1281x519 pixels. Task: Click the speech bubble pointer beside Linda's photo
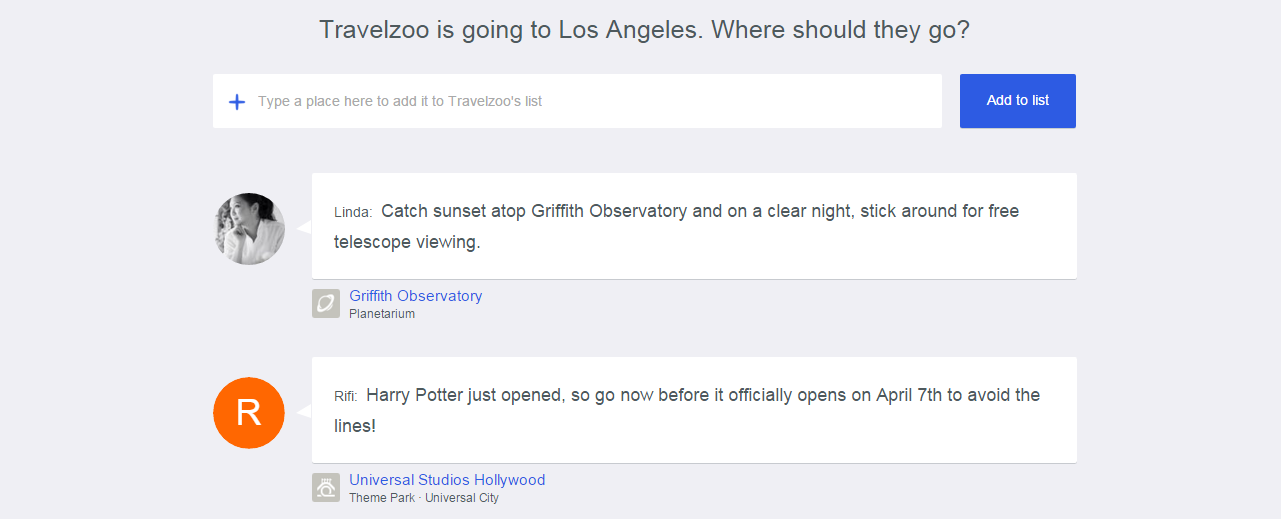(x=305, y=228)
